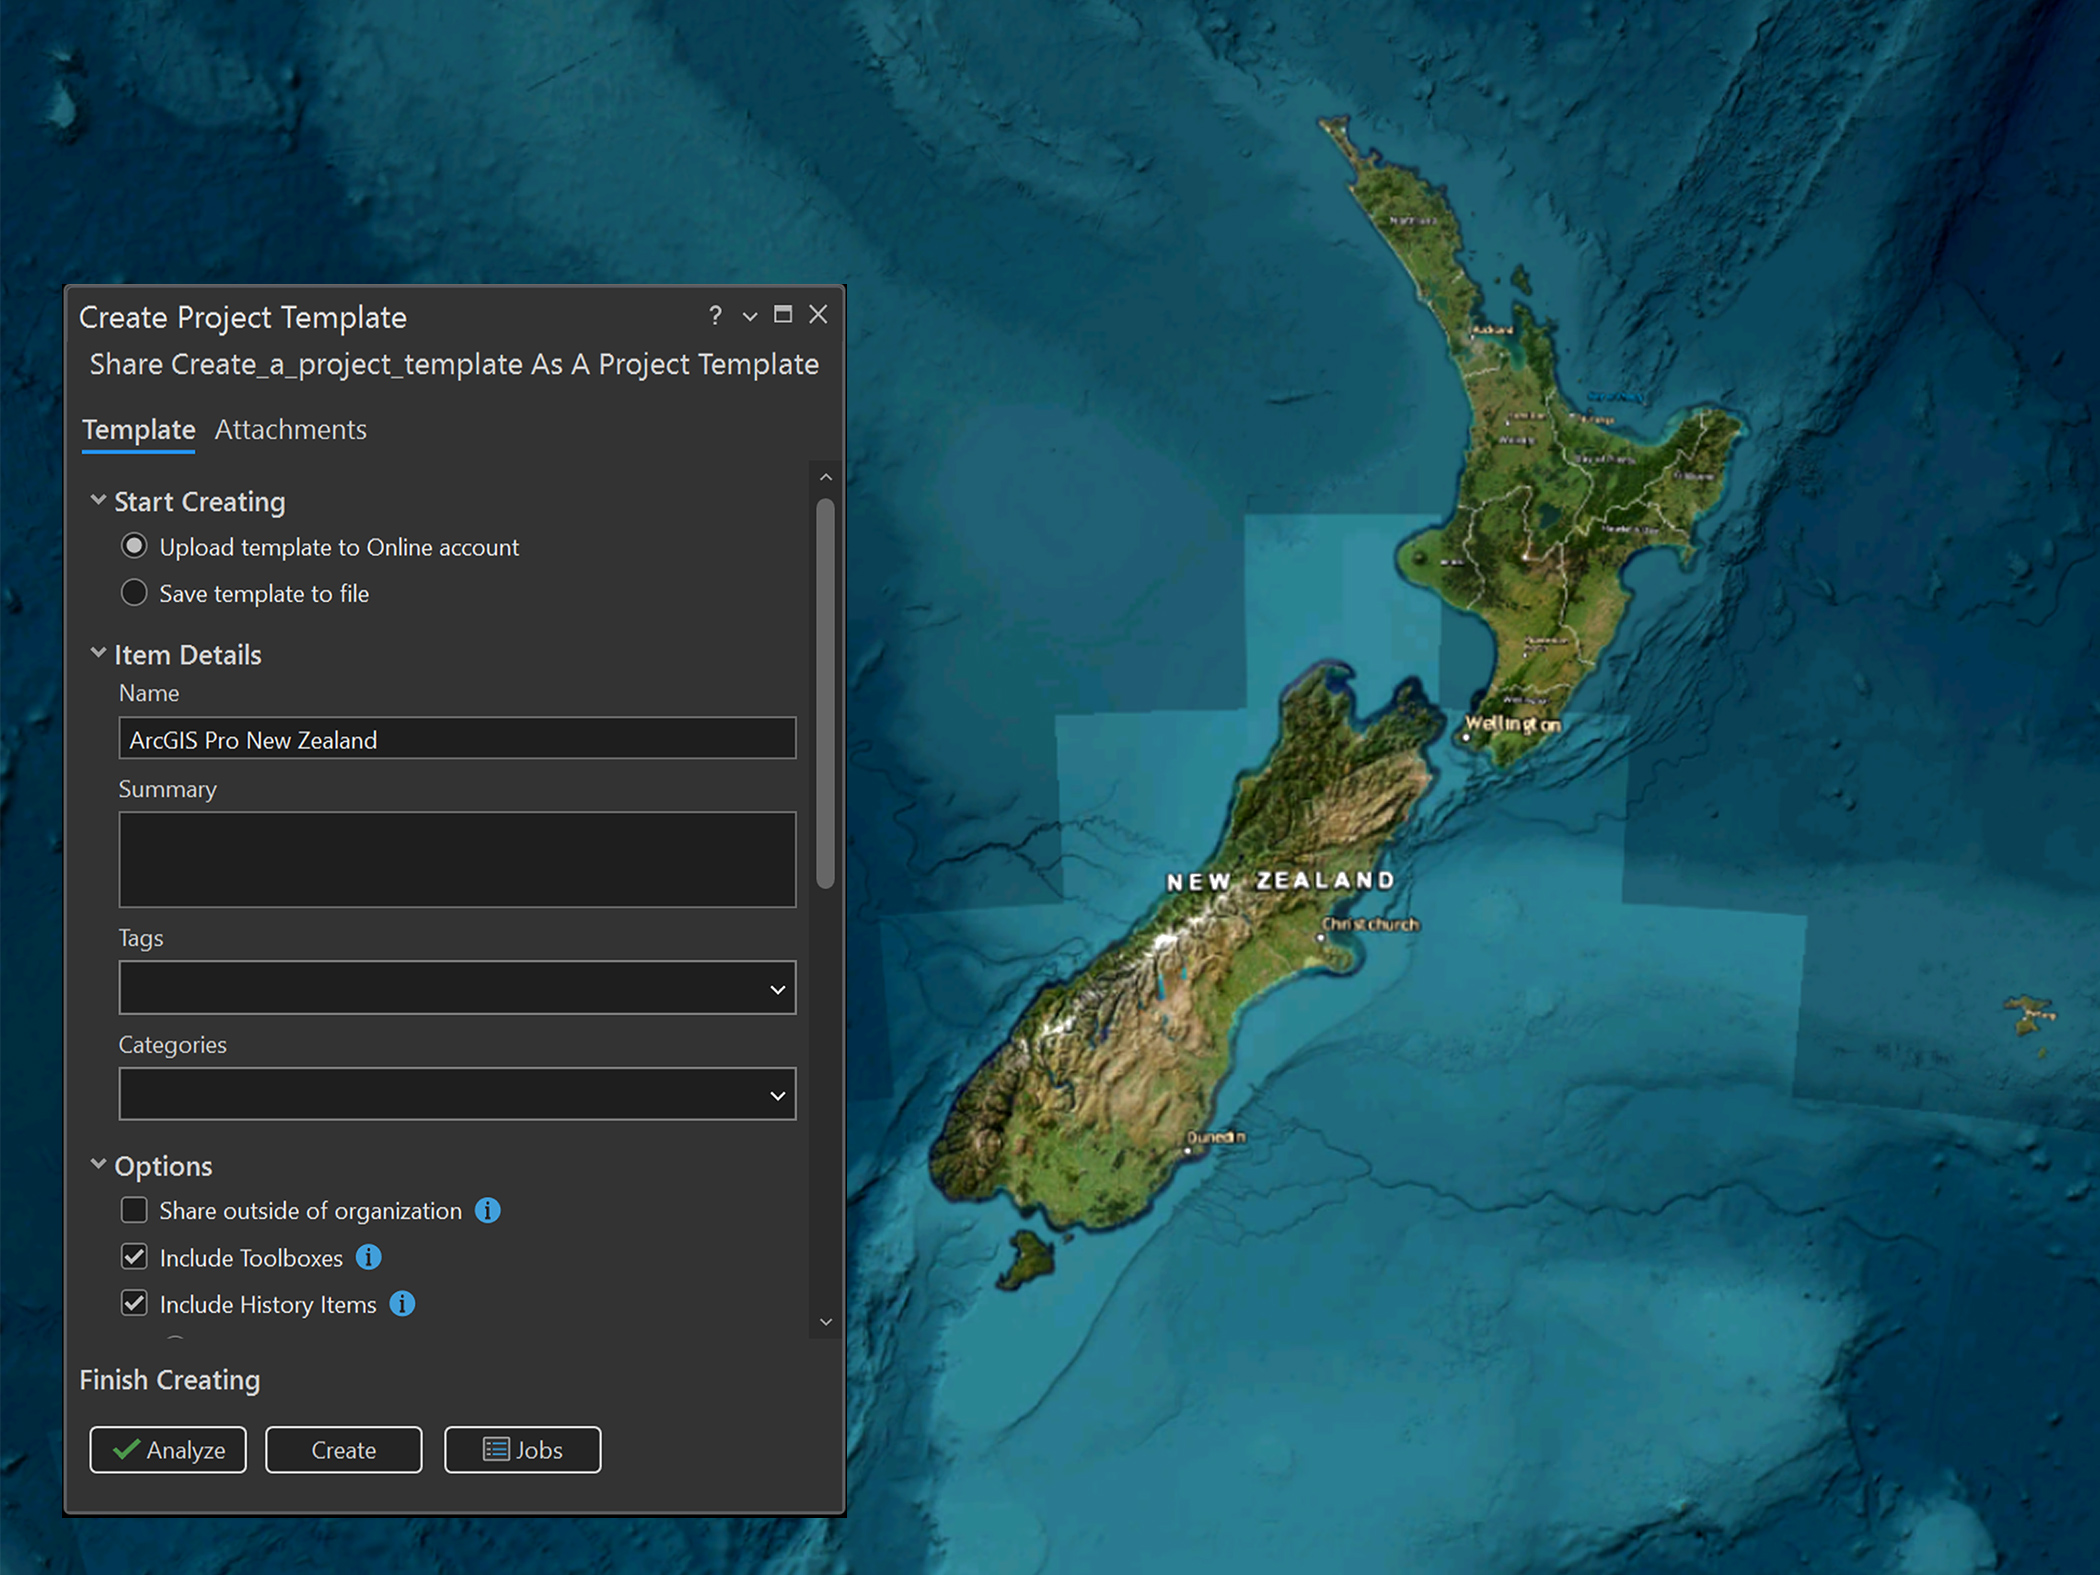Click the info icon next to Include History Items
The height and width of the screenshot is (1575, 2100).
tap(403, 1304)
